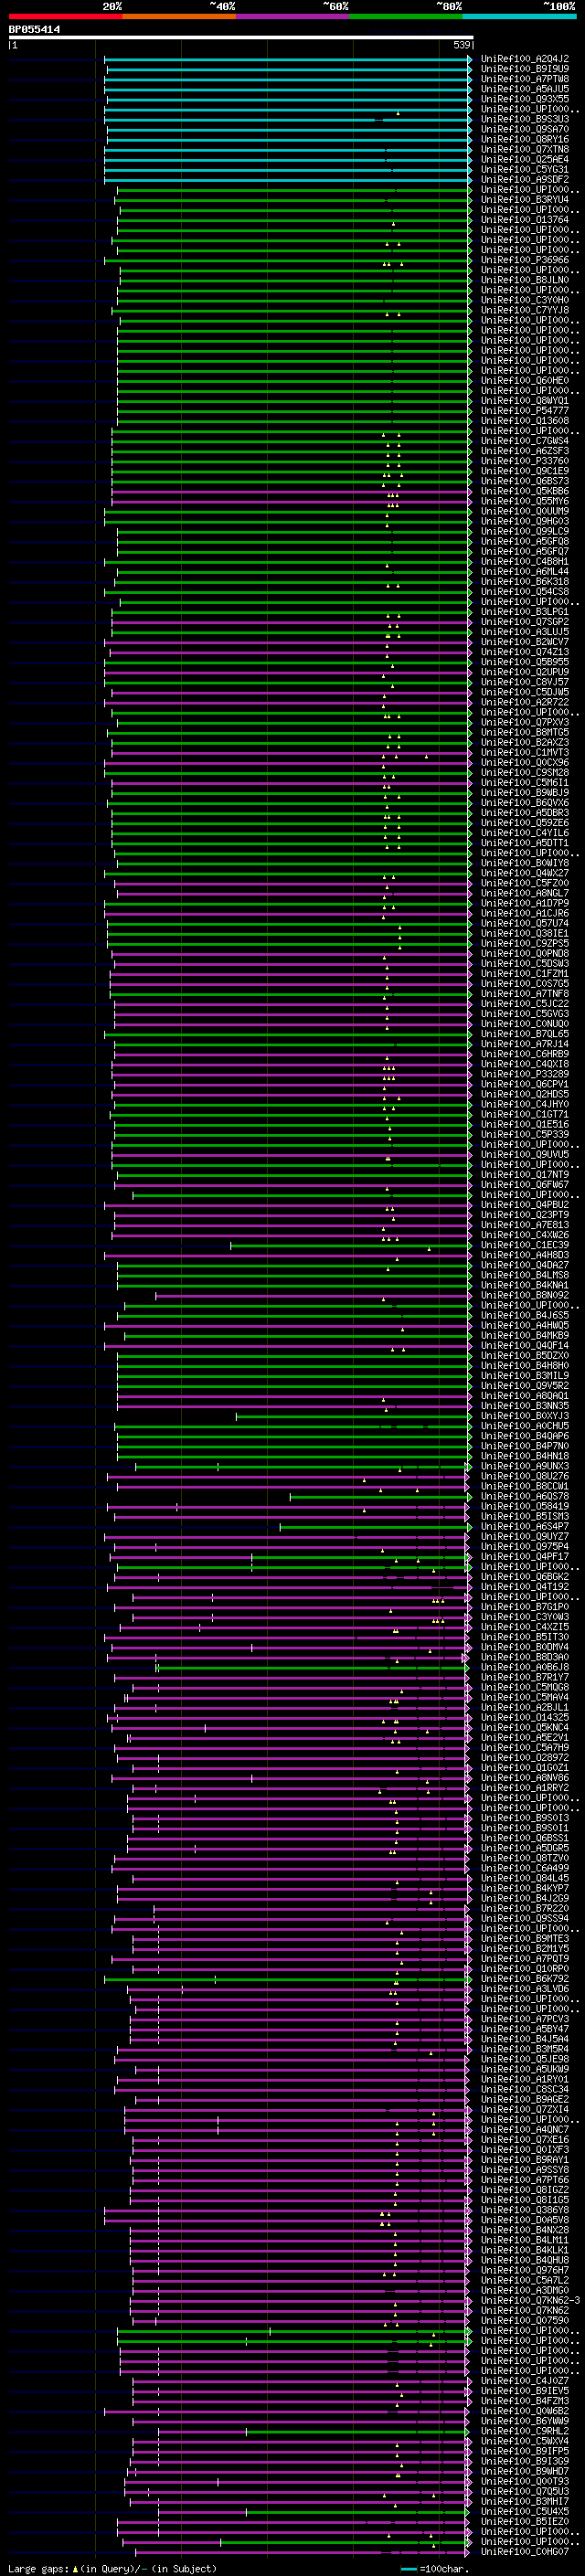This screenshot has width=585, height=2576.
Task: Select the UniRef100_Q7SGP2 label
Action: point(525,622)
